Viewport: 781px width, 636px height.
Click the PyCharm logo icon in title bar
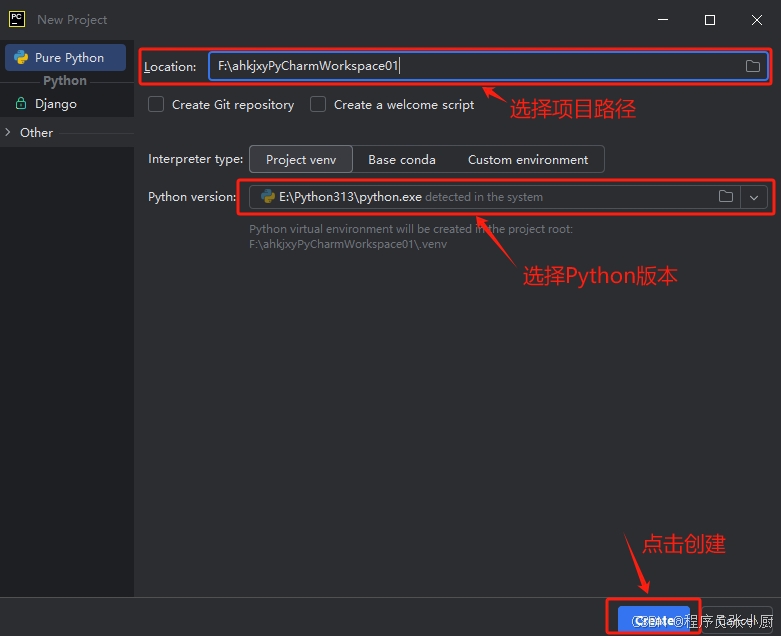pos(17,19)
